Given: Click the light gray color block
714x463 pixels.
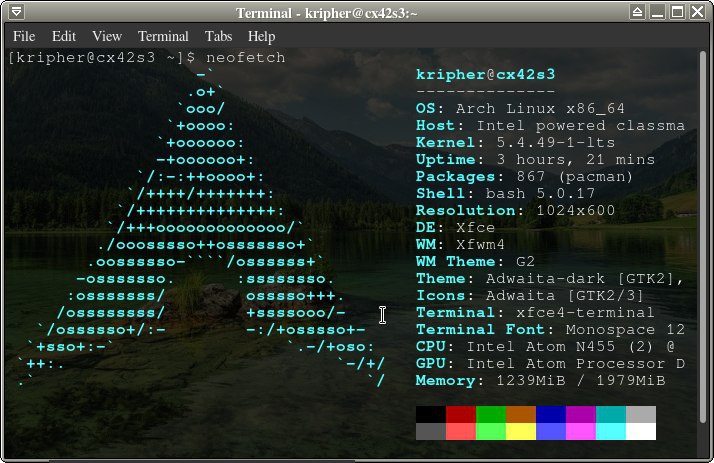Looking at the screenshot, I should [641, 415].
